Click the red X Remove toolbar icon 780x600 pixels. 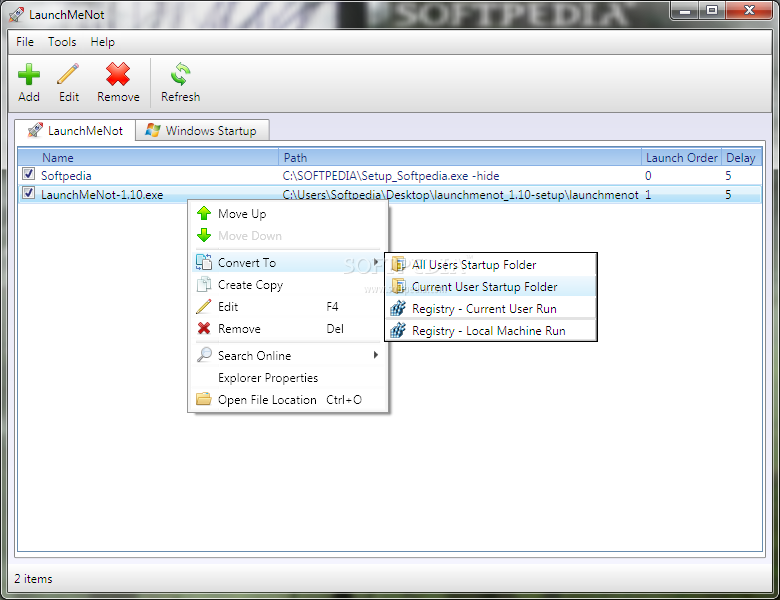[118, 74]
